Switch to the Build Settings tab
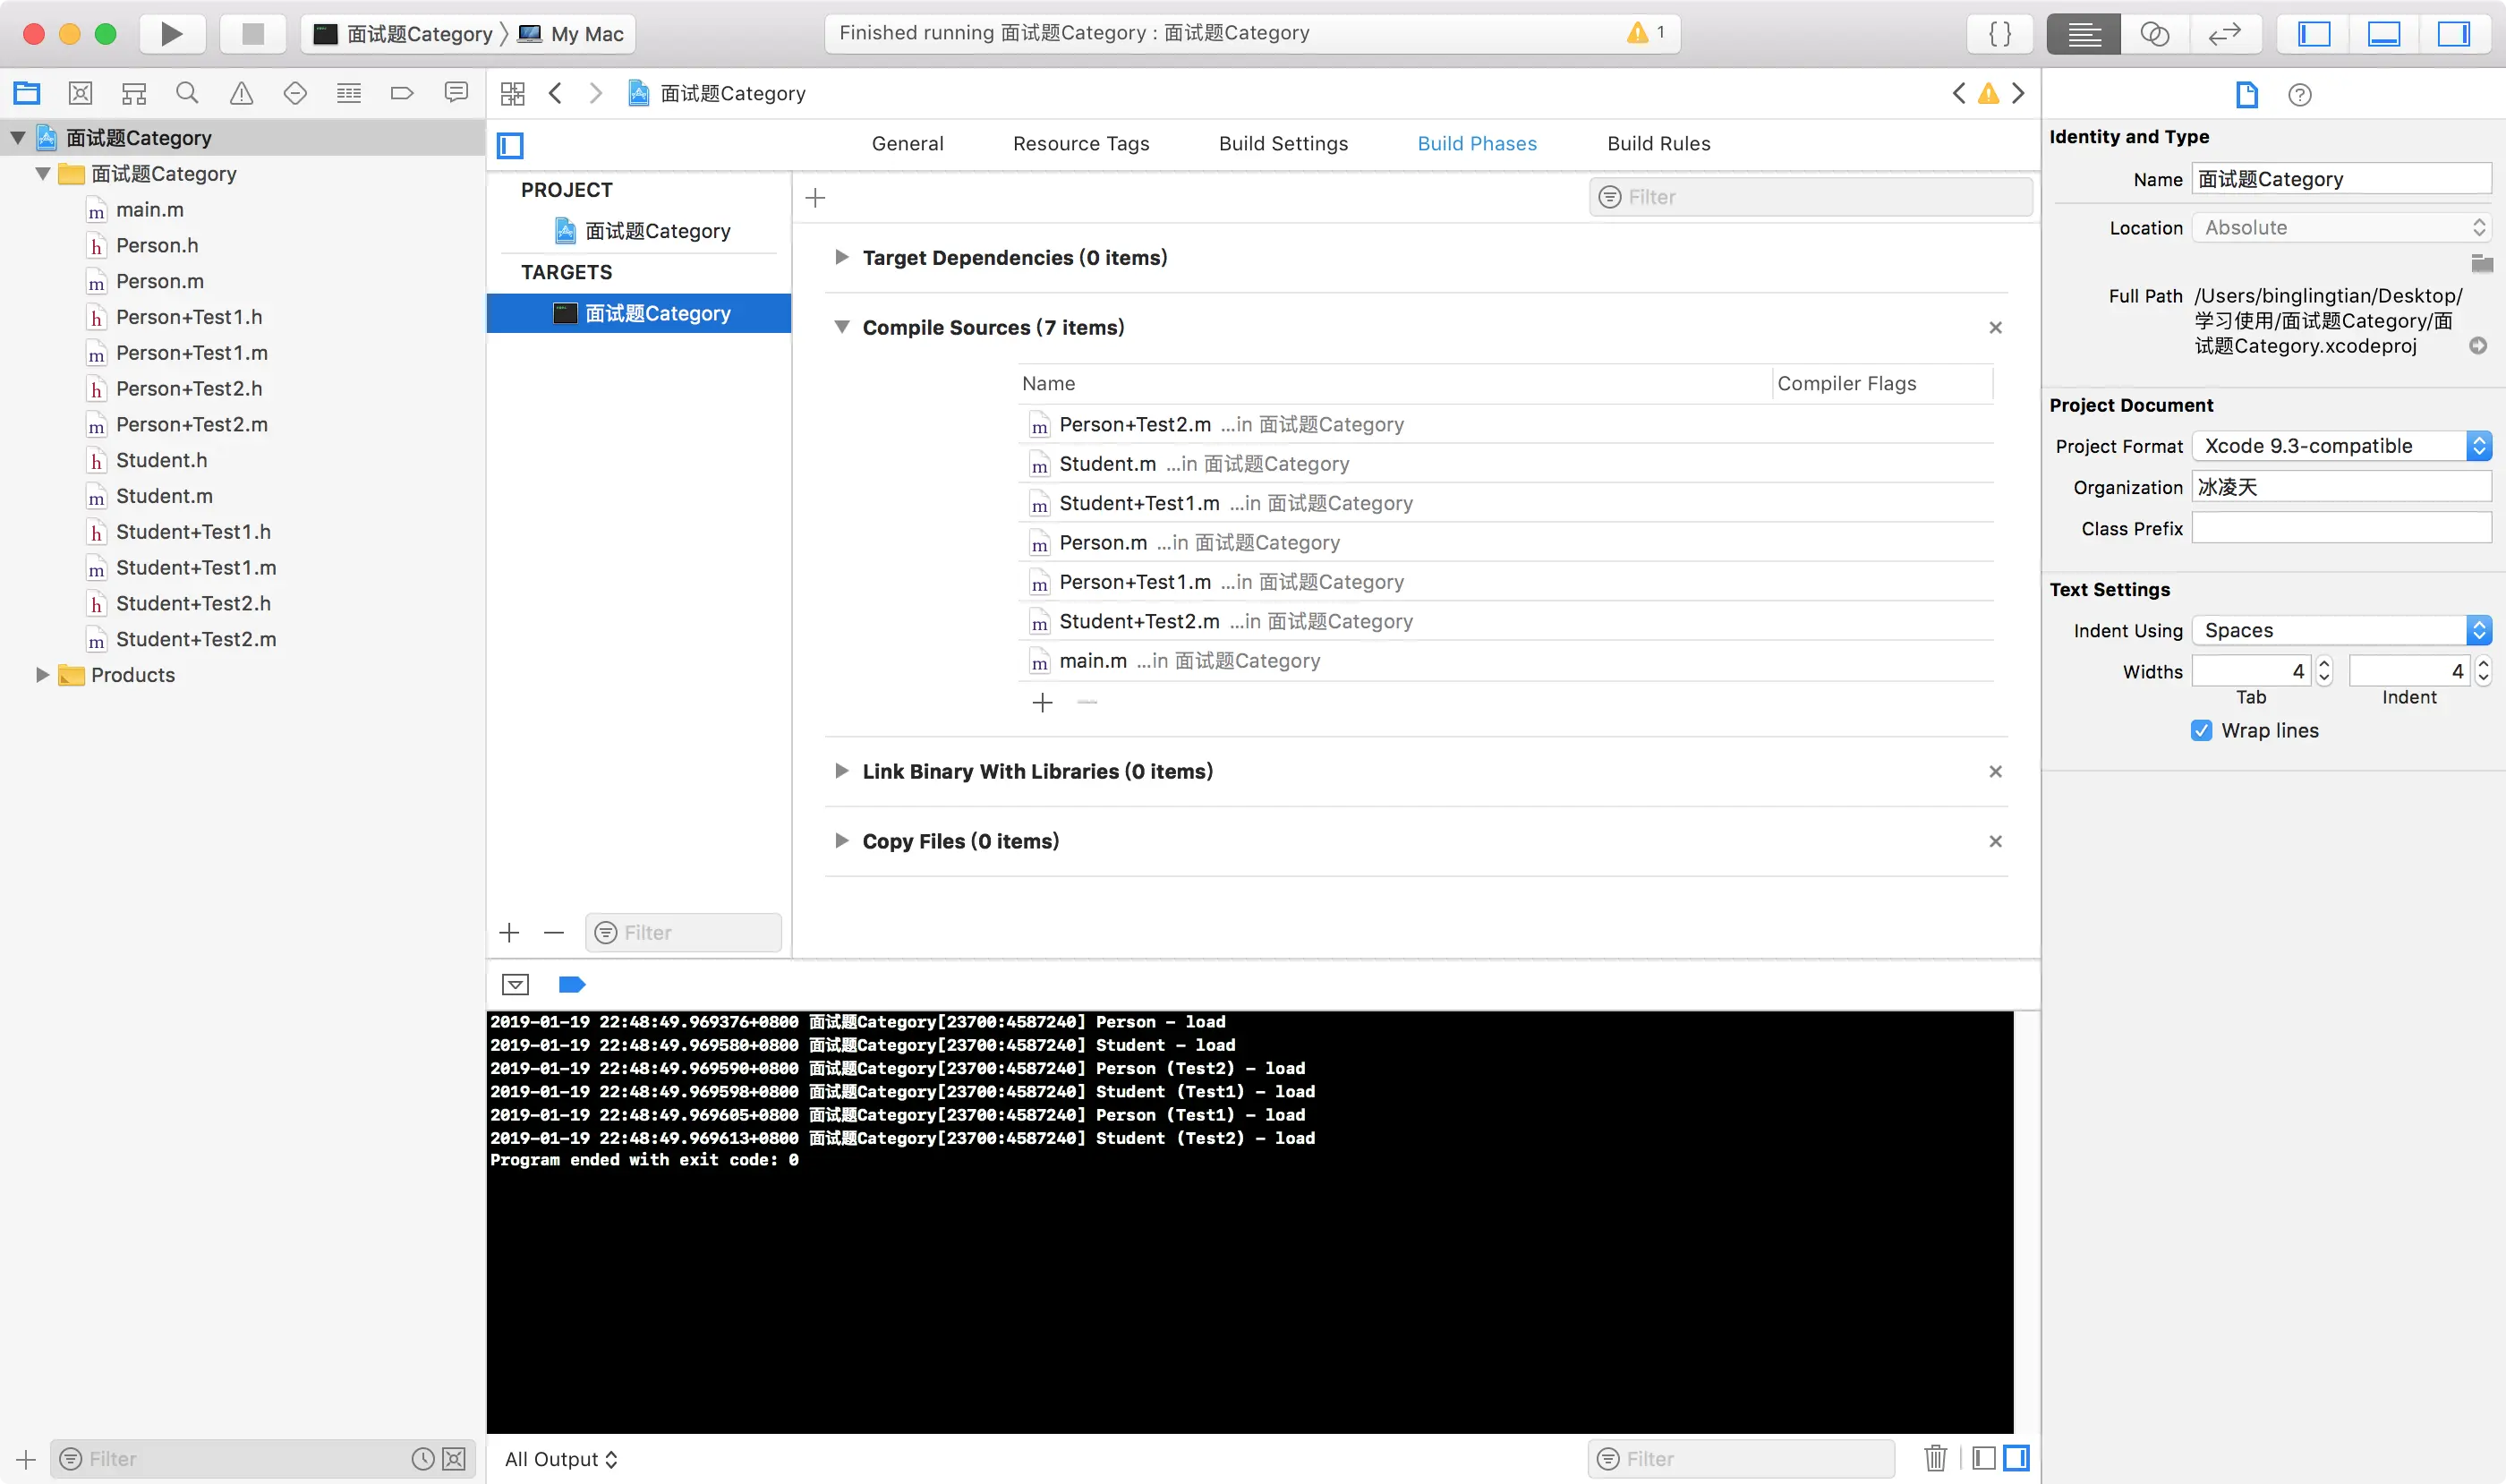Image resolution: width=2506 pixels, height=1484 pixels. tap(1283, 143)
